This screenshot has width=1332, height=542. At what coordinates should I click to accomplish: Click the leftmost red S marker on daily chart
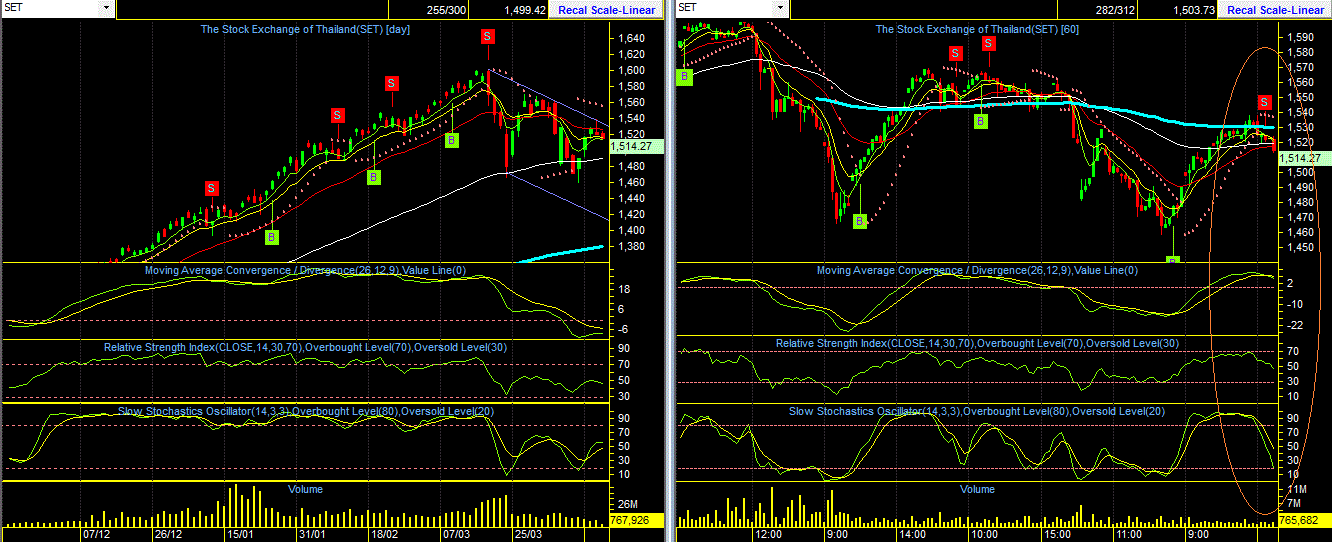[212, 188]
